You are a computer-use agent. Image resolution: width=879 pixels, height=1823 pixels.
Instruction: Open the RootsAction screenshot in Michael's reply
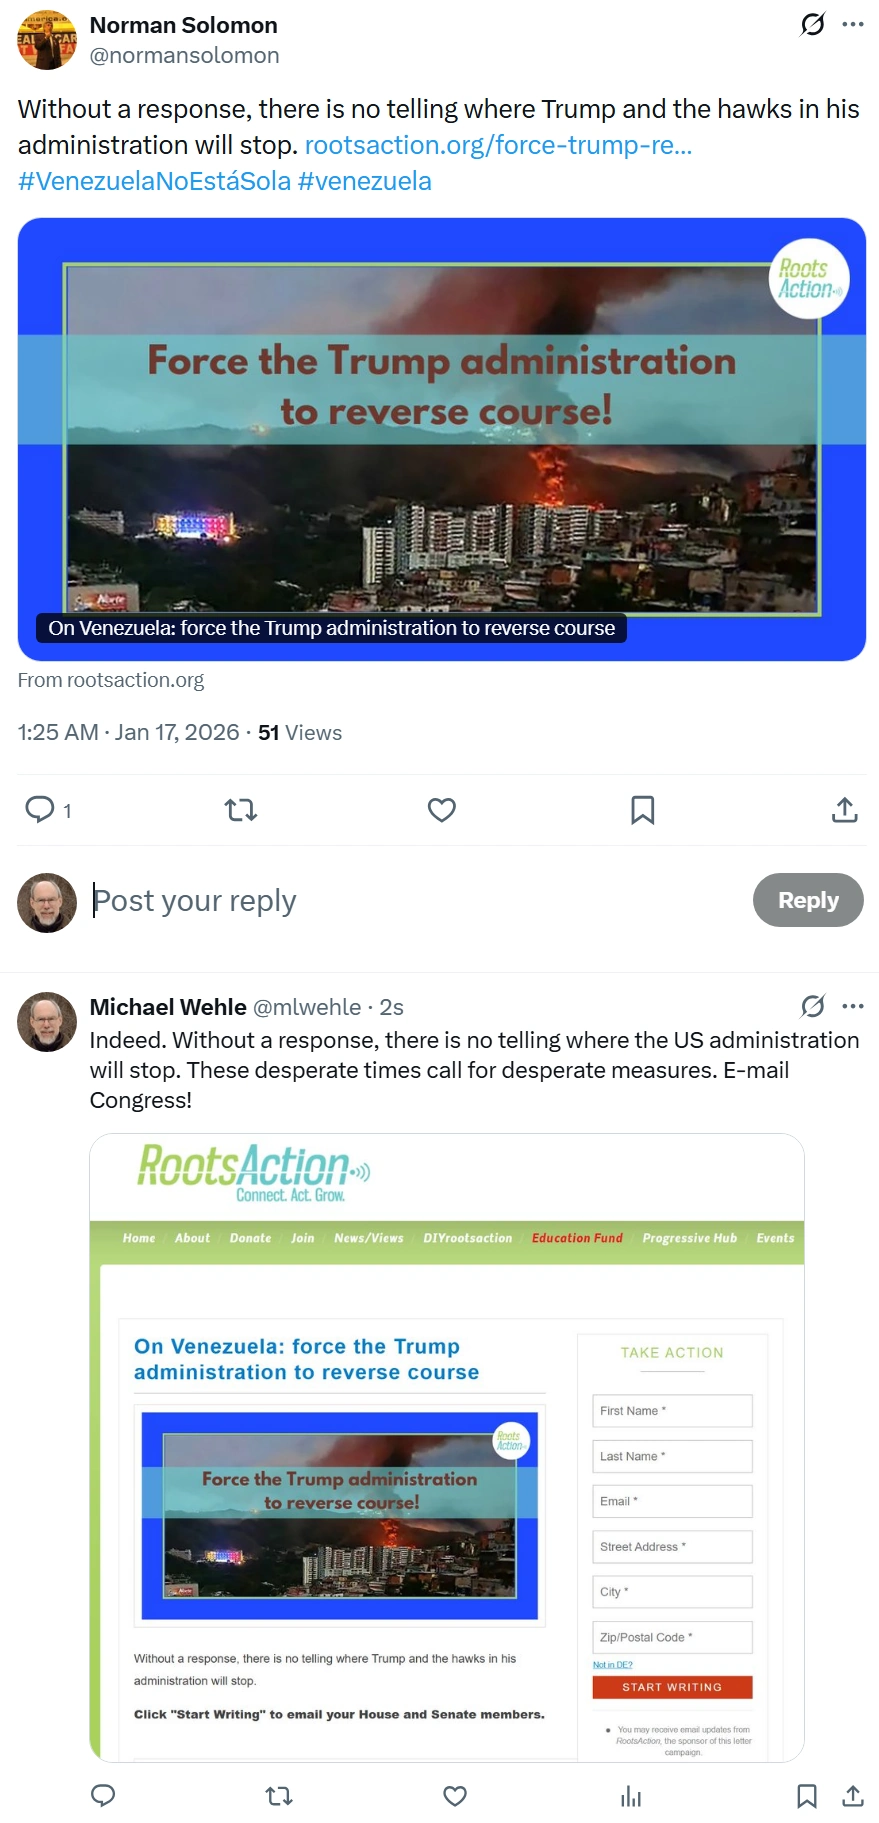point(447,1447)
